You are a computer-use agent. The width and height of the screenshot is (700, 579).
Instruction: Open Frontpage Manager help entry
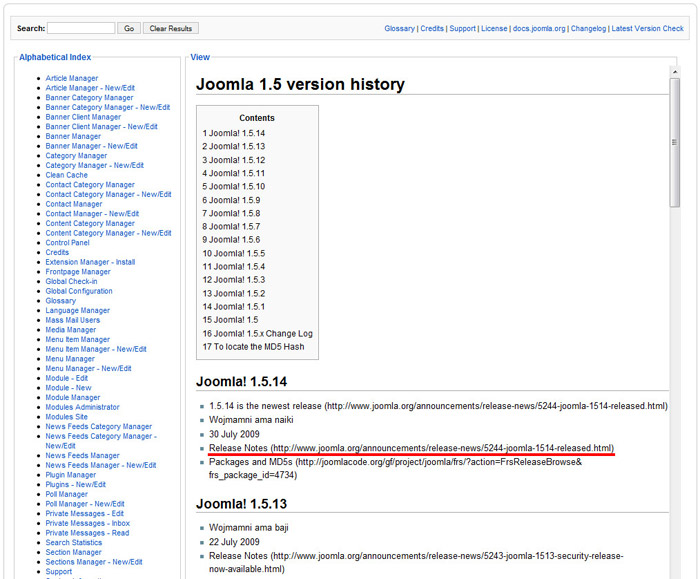coord(78,272)
